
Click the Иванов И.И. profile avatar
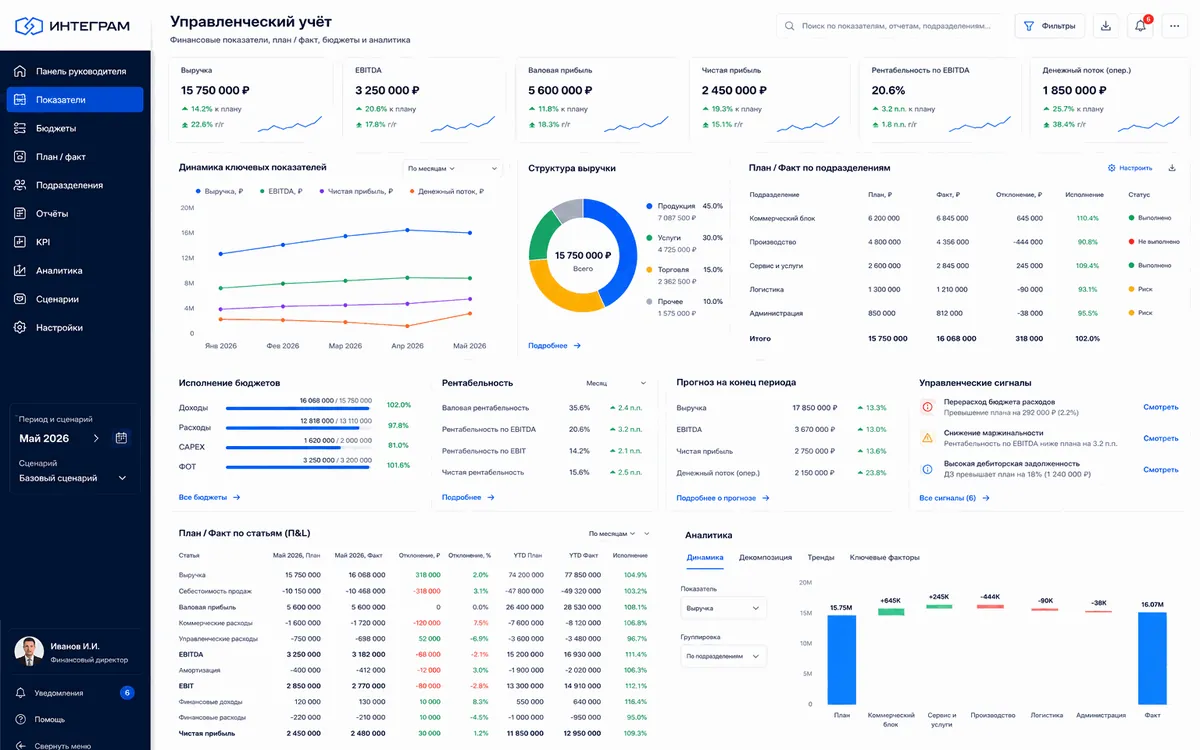[x=29, y=652]
